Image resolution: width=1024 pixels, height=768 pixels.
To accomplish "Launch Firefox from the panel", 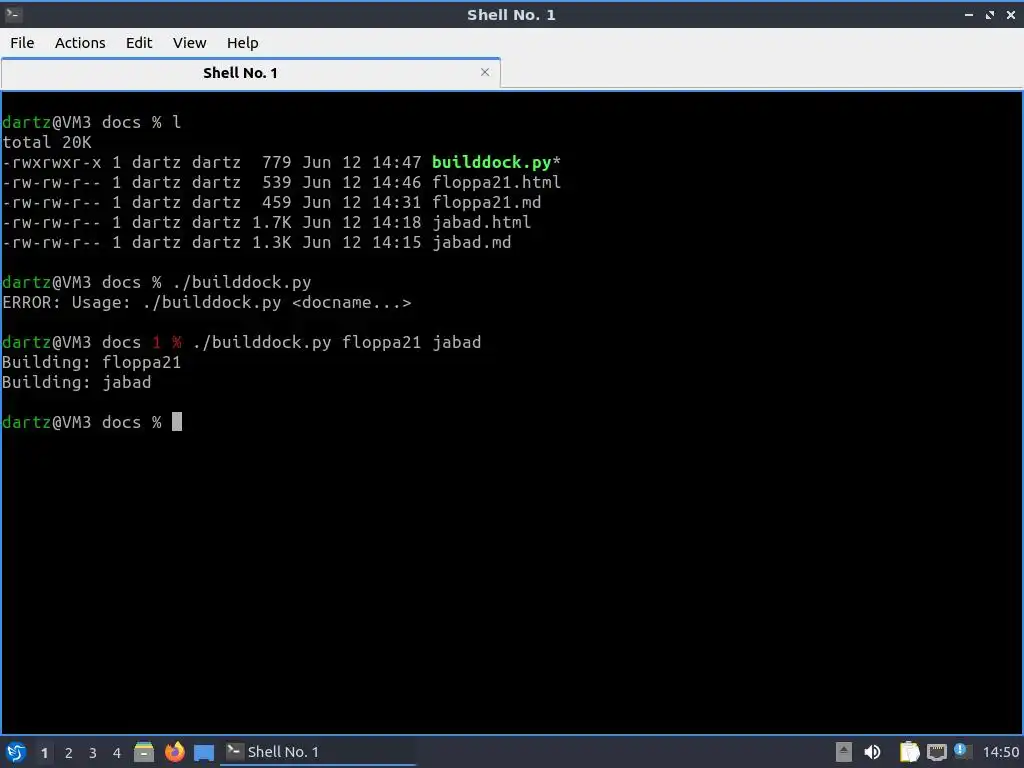I will click(x=174, y=752).
